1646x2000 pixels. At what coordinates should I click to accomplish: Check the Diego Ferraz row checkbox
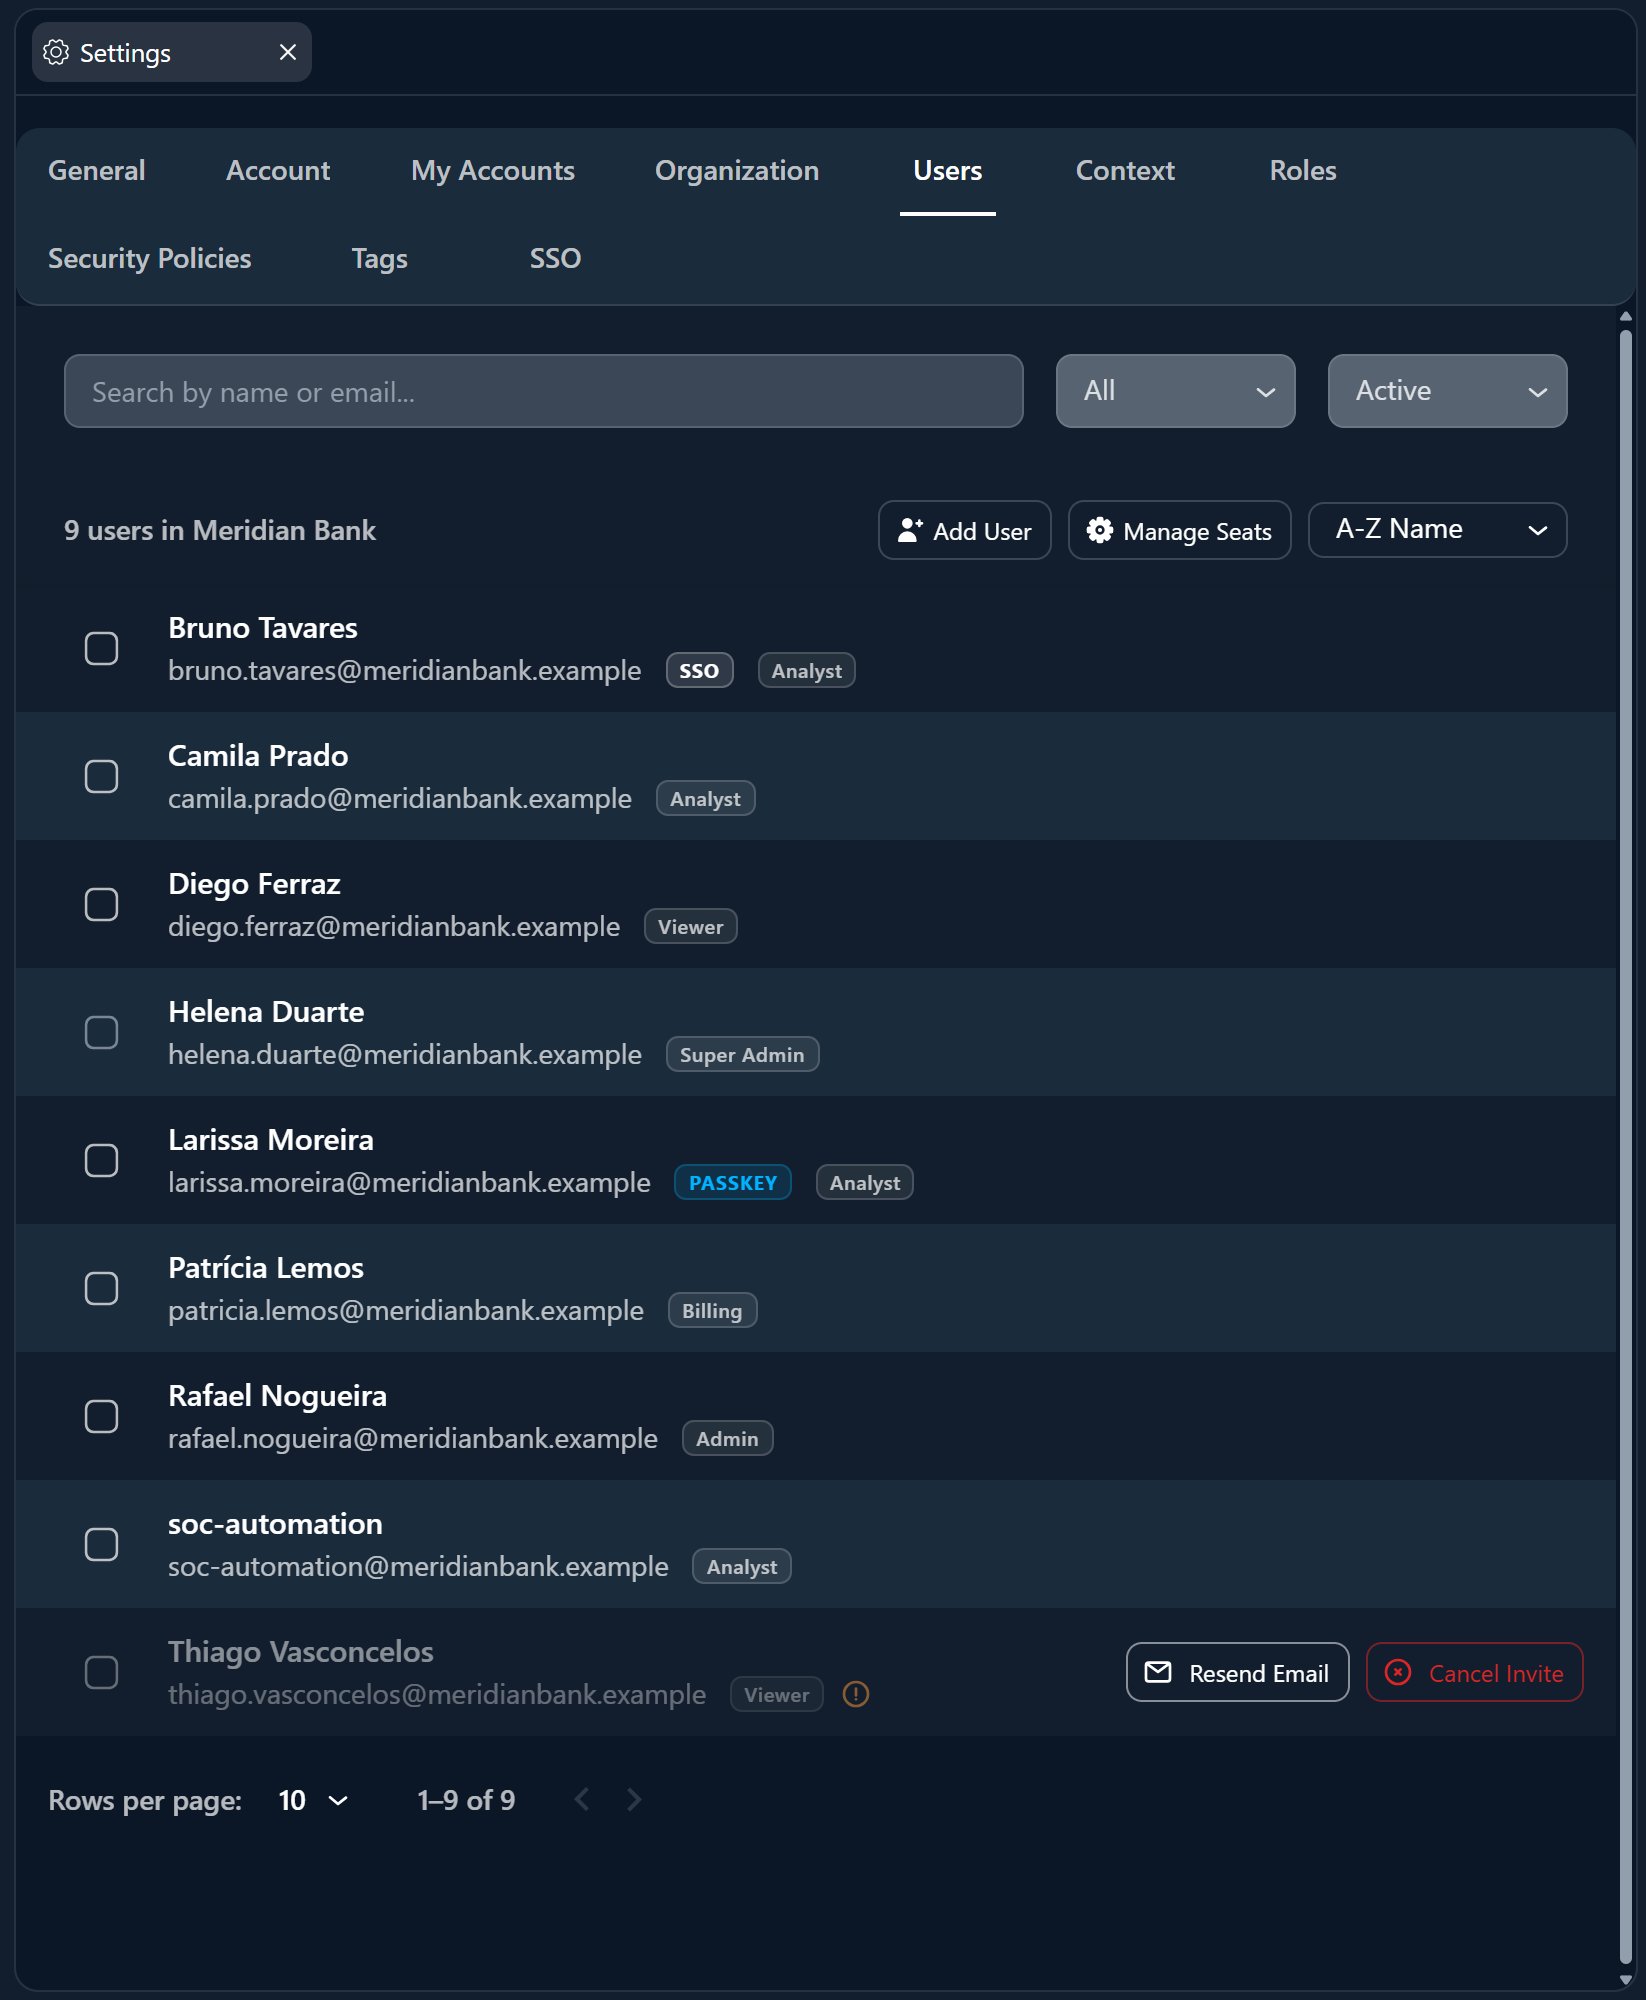coord(101,904)
